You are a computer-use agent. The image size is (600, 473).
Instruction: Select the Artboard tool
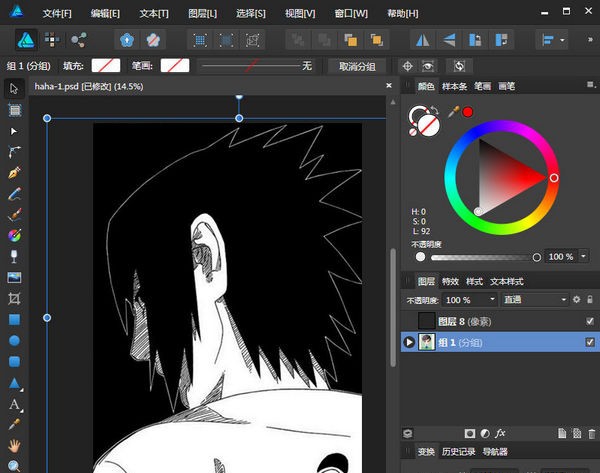pos(15,110)
